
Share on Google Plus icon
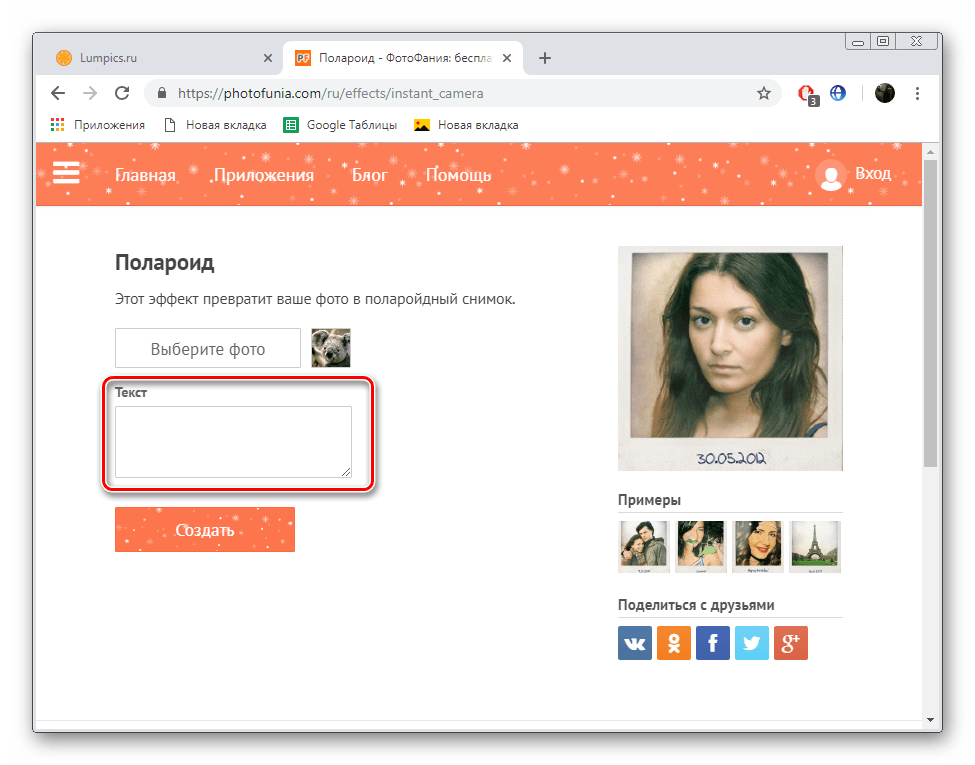pos(791,644)
